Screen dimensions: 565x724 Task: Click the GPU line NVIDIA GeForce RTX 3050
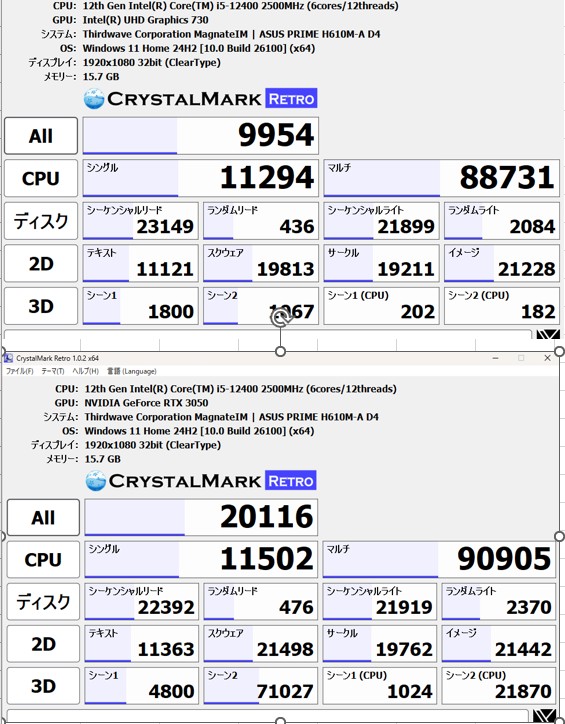tap(146, 403)
